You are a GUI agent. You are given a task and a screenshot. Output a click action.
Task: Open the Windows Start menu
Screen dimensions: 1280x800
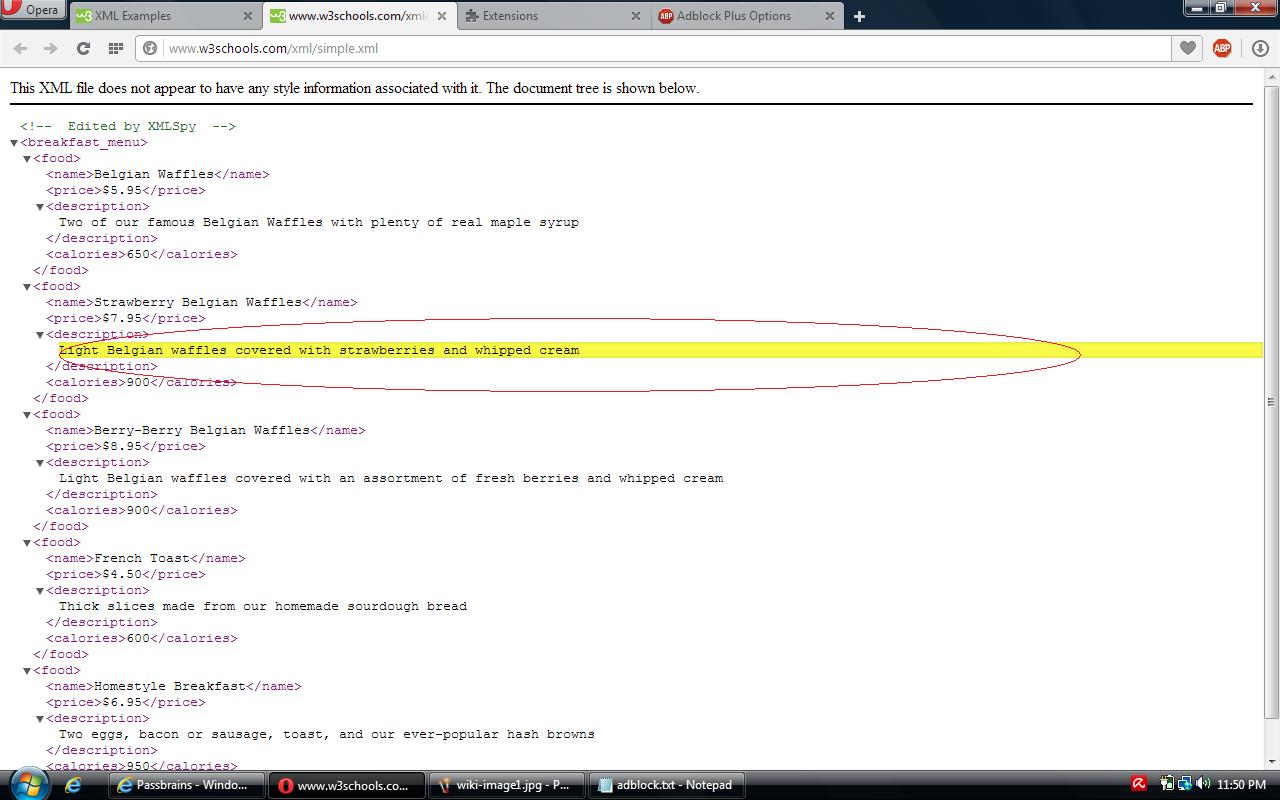click(27, 784)
